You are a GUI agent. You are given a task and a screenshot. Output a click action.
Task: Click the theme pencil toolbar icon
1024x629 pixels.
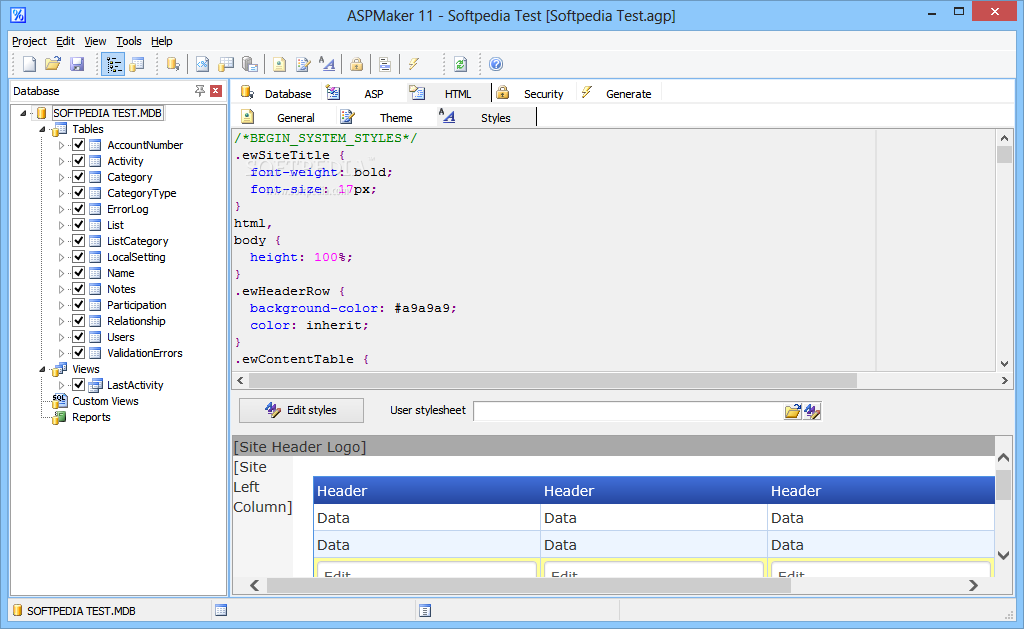click(303, 64)
